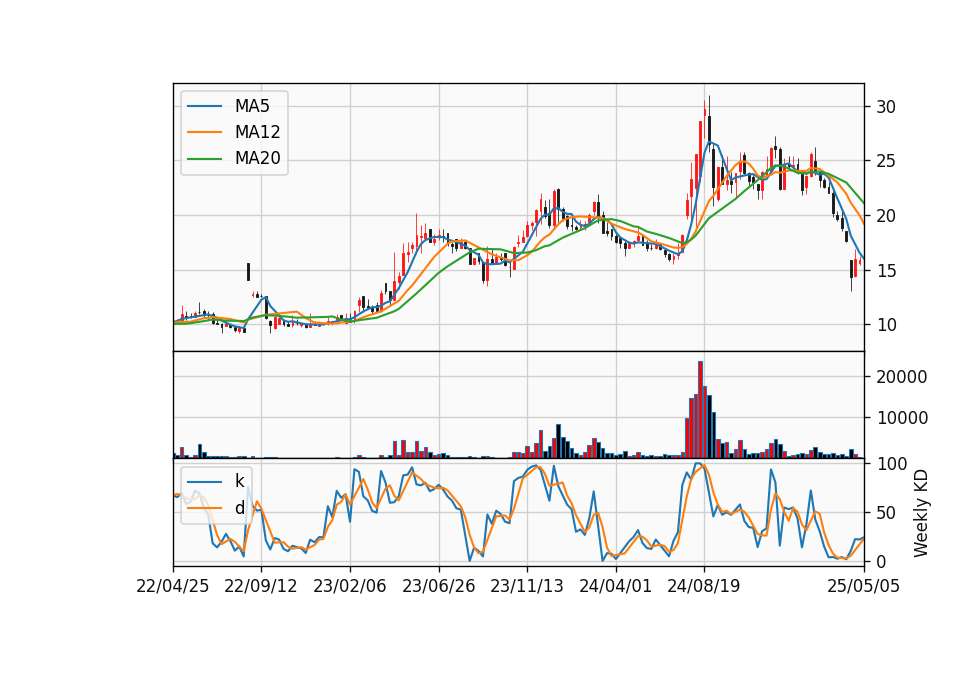Click the KD axis value 50

pyautogui.click(x=886, y=513)
